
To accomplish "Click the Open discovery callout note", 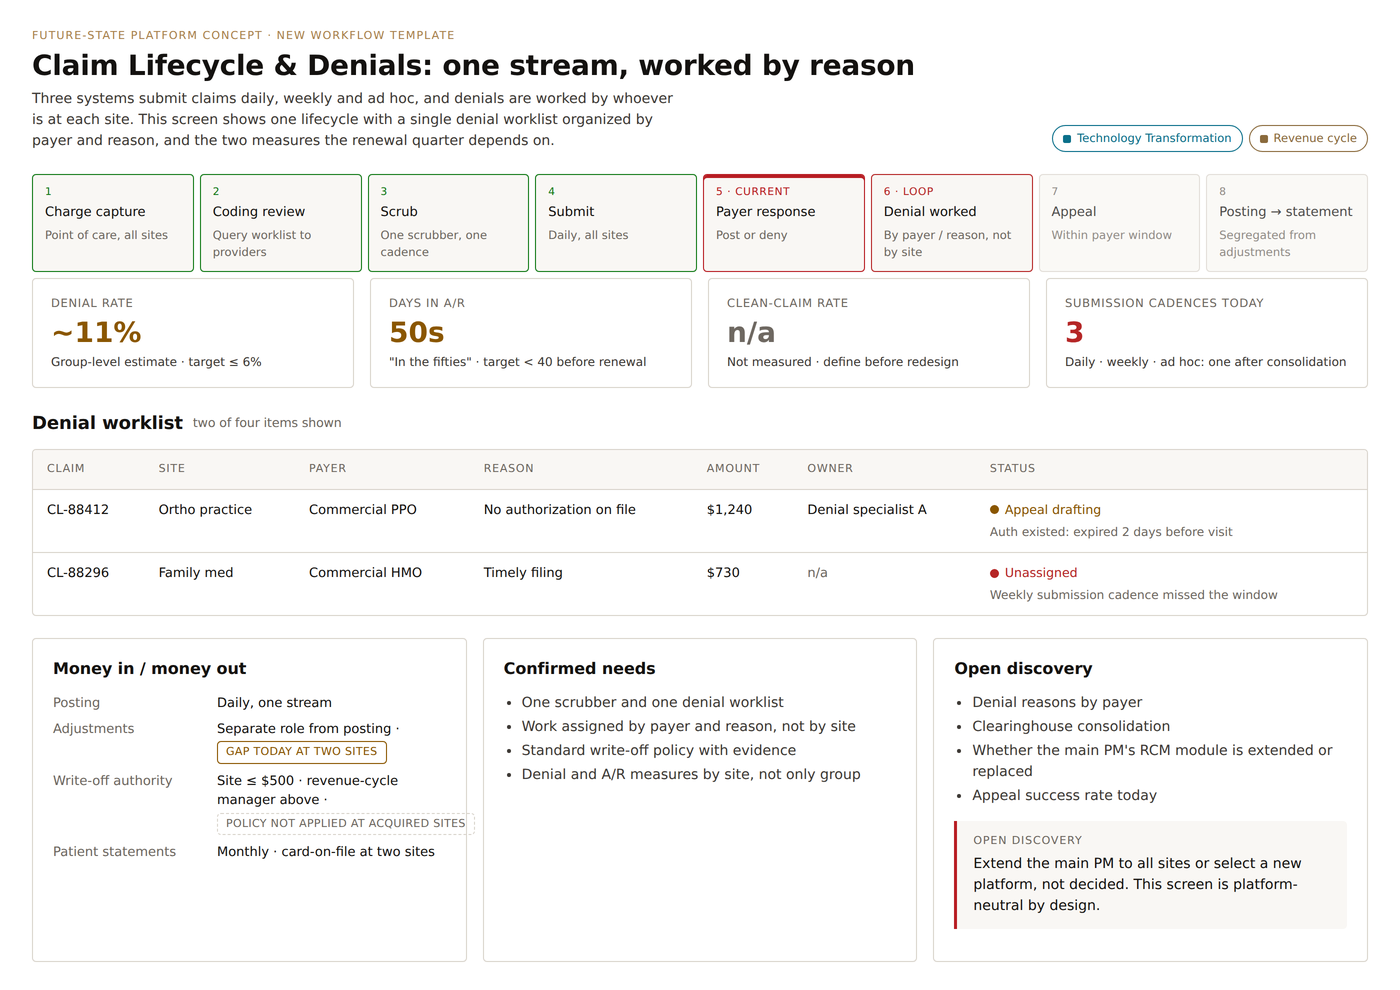I will pos(1151,875).
